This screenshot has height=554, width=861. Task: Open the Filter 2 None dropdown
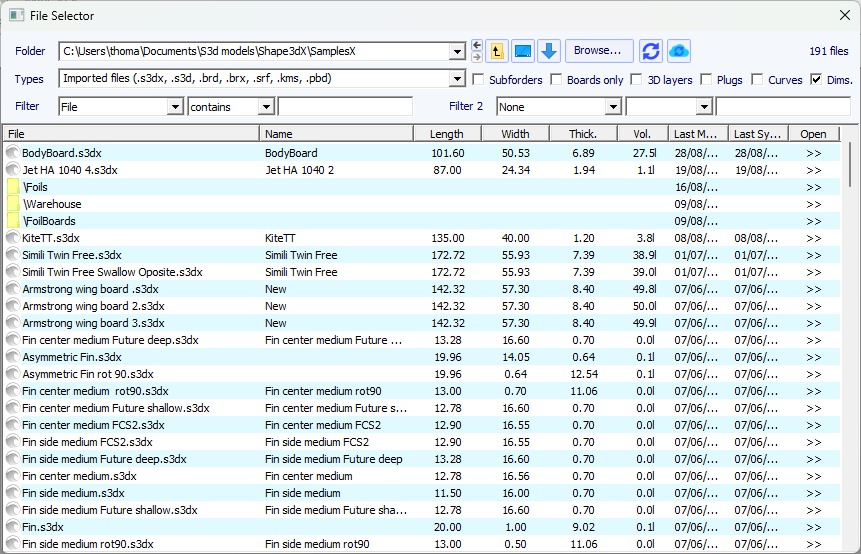click(613, 106)
